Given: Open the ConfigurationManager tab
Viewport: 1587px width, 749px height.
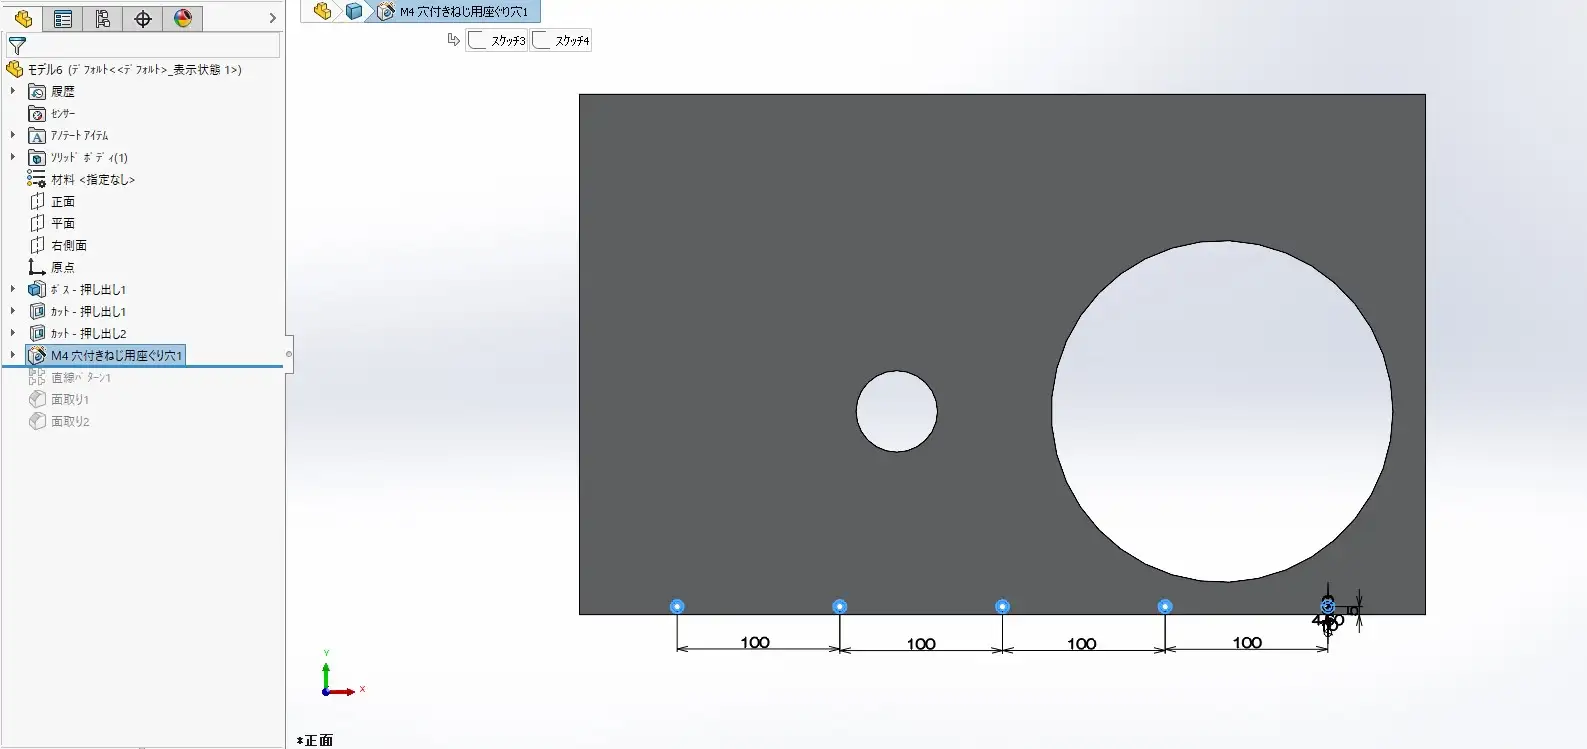Looking at the screenshot, I should click(103, 19).
